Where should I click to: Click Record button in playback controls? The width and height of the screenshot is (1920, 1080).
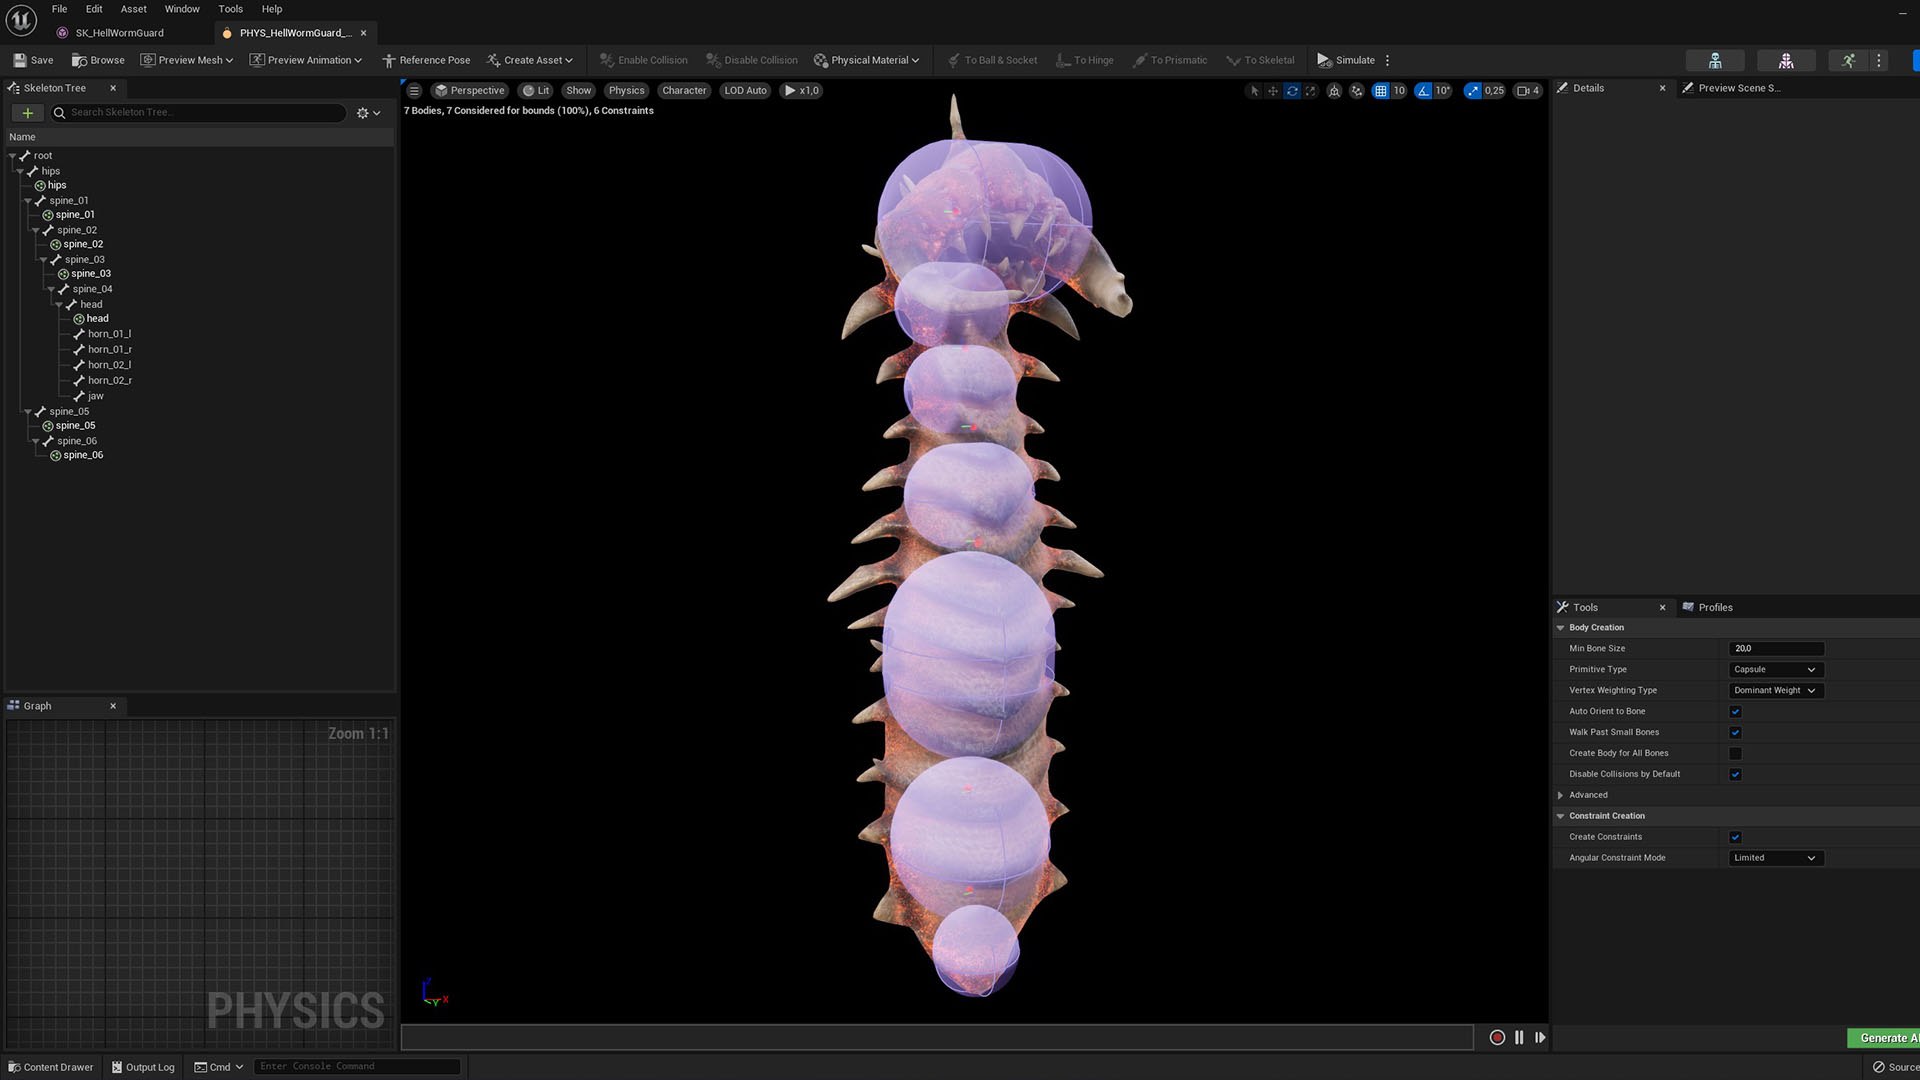(1497, 1038)
